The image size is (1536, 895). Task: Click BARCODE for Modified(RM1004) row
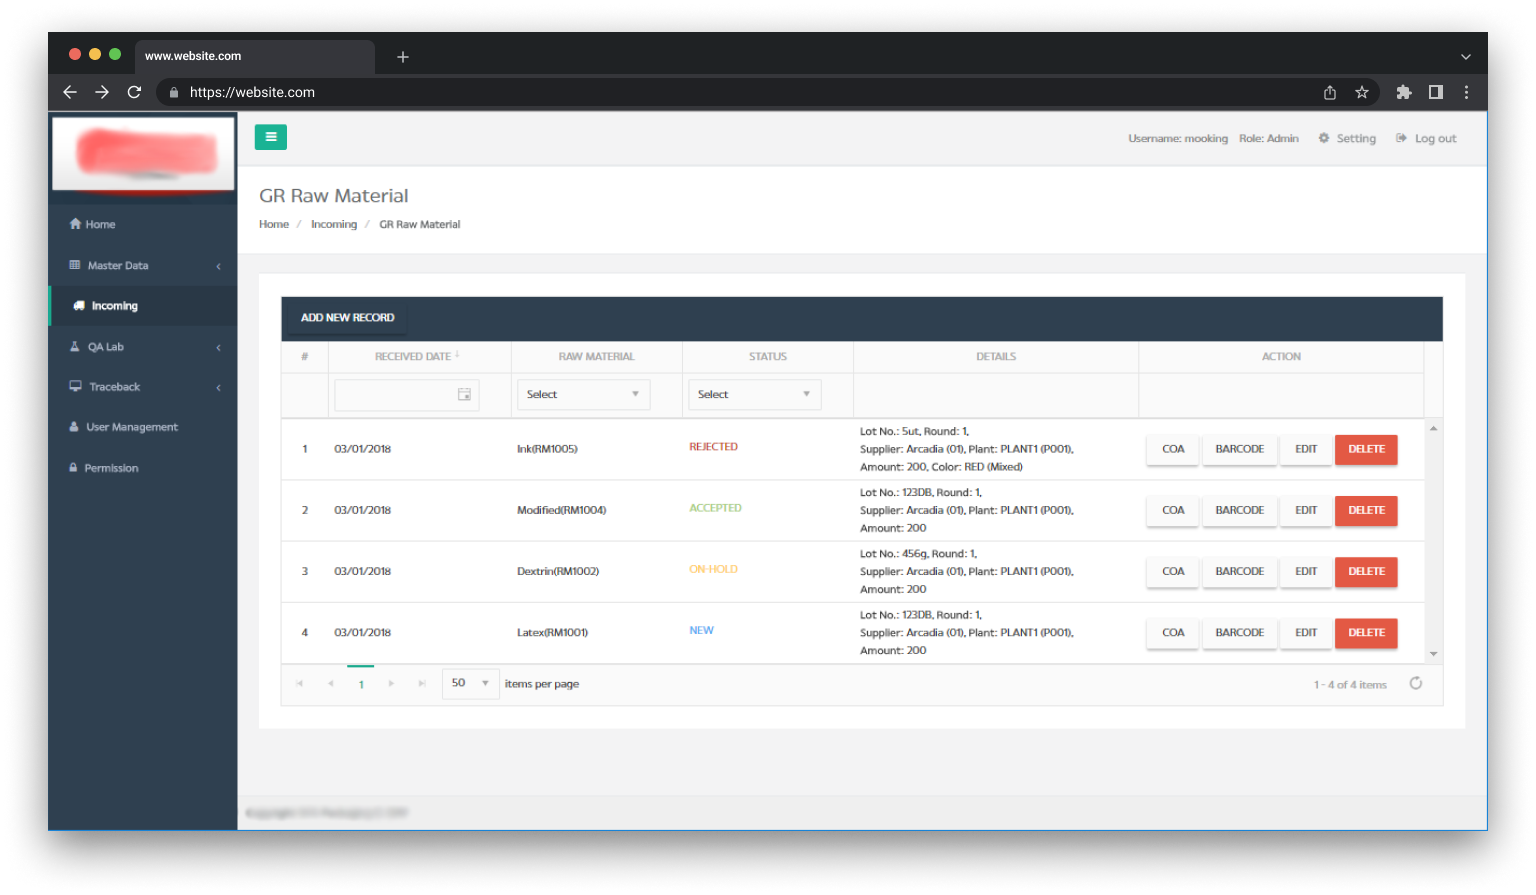1240,510
